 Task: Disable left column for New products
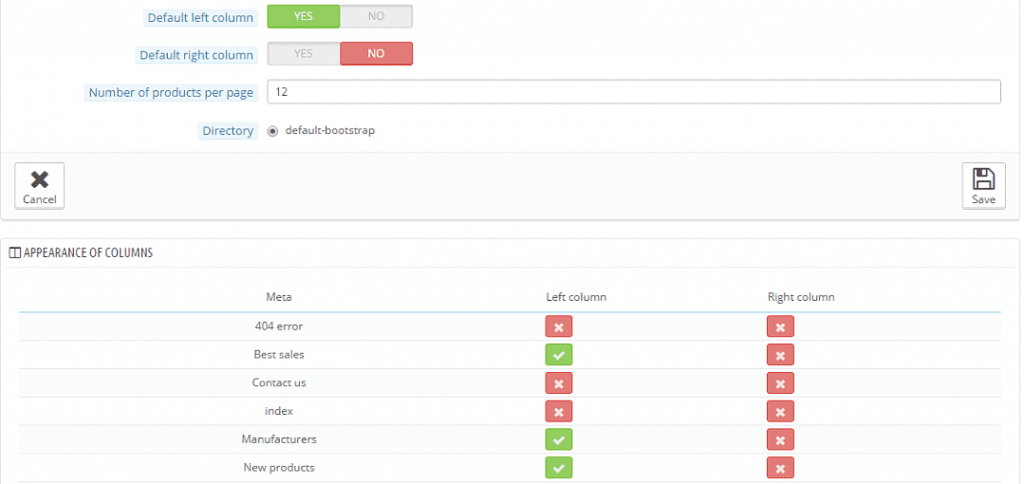tap(558, 468)
